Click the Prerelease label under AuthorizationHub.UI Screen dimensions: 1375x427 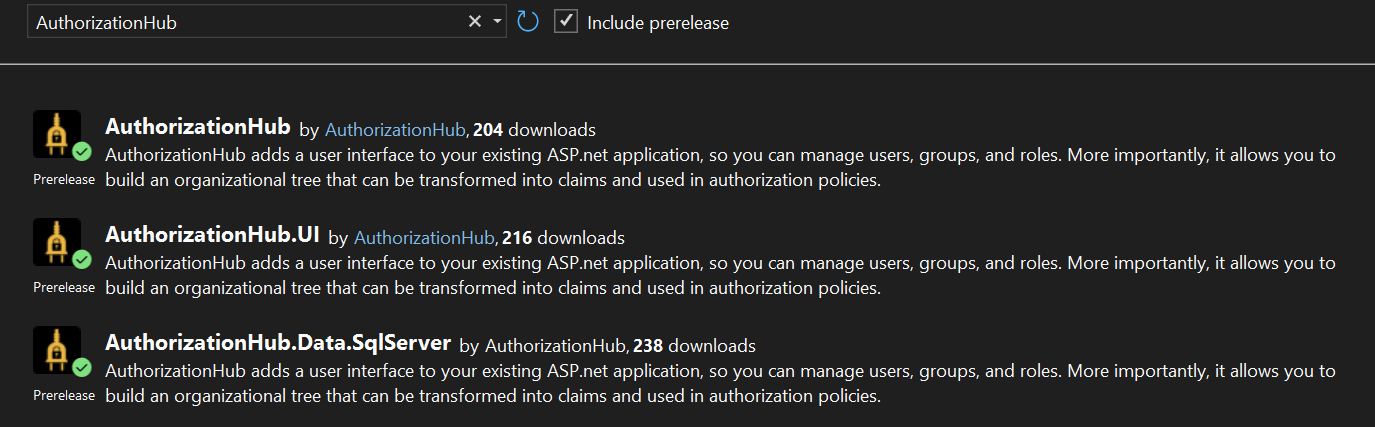pos(64,287)
